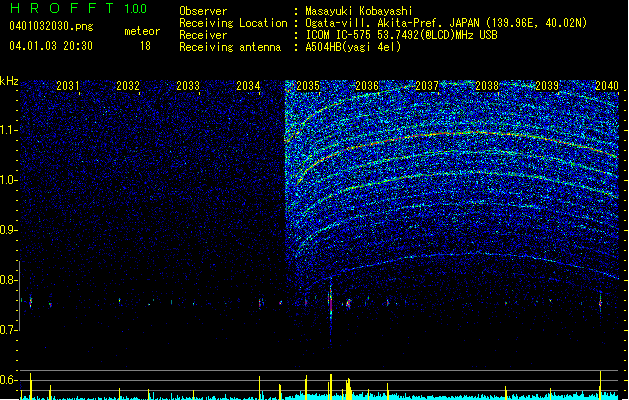Click the 'Observer' label
This screenshot has height=400, width=629.
coord(203,11)
